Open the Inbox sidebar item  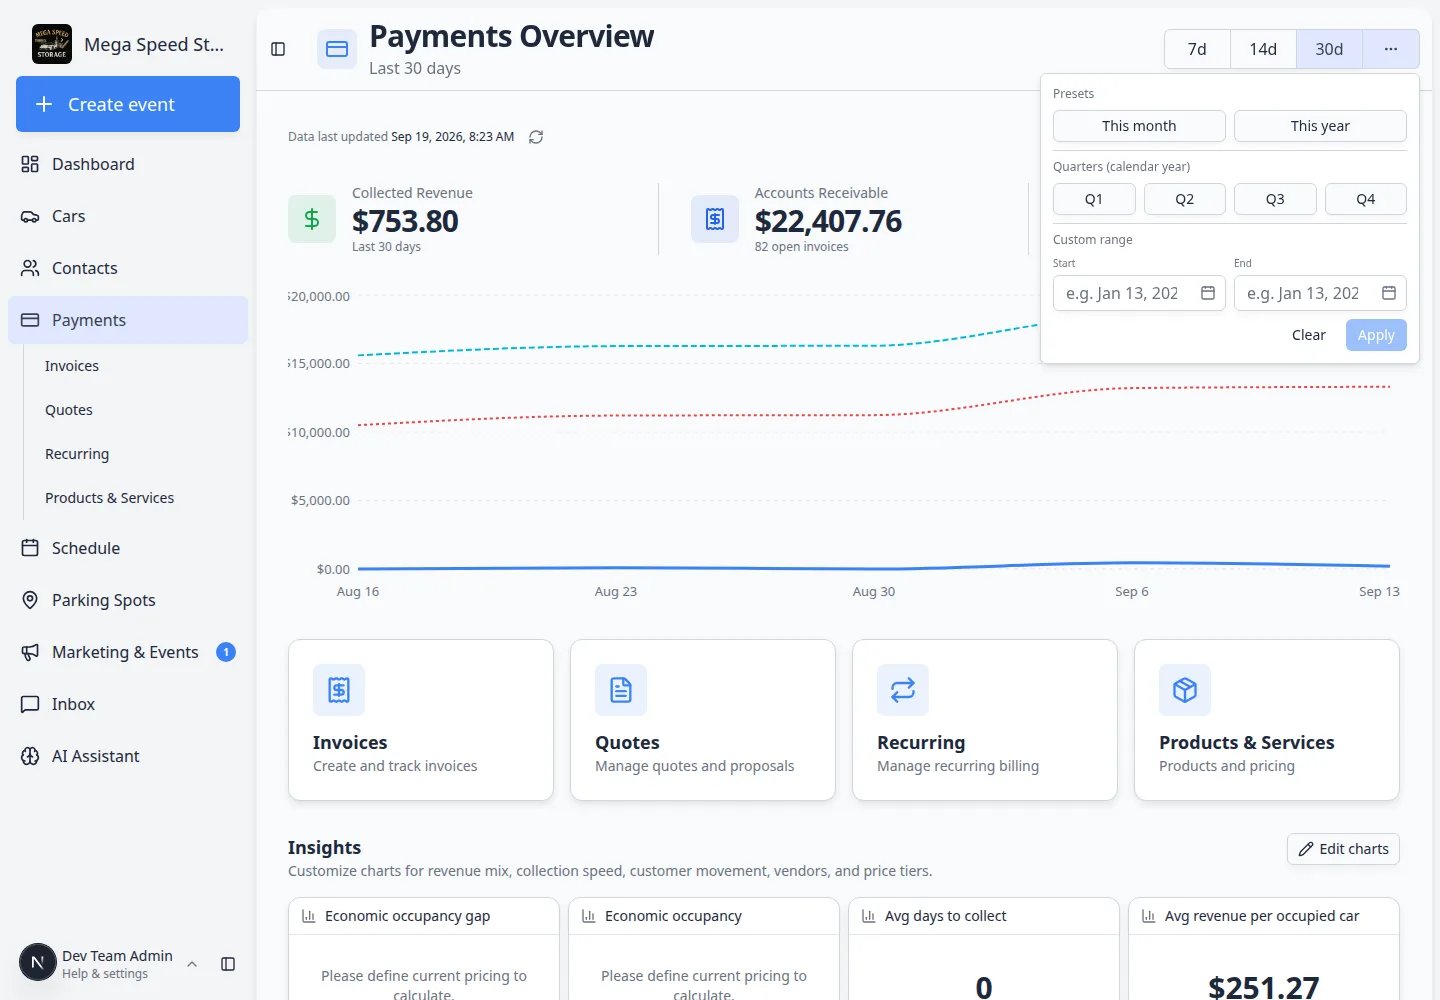128,704
